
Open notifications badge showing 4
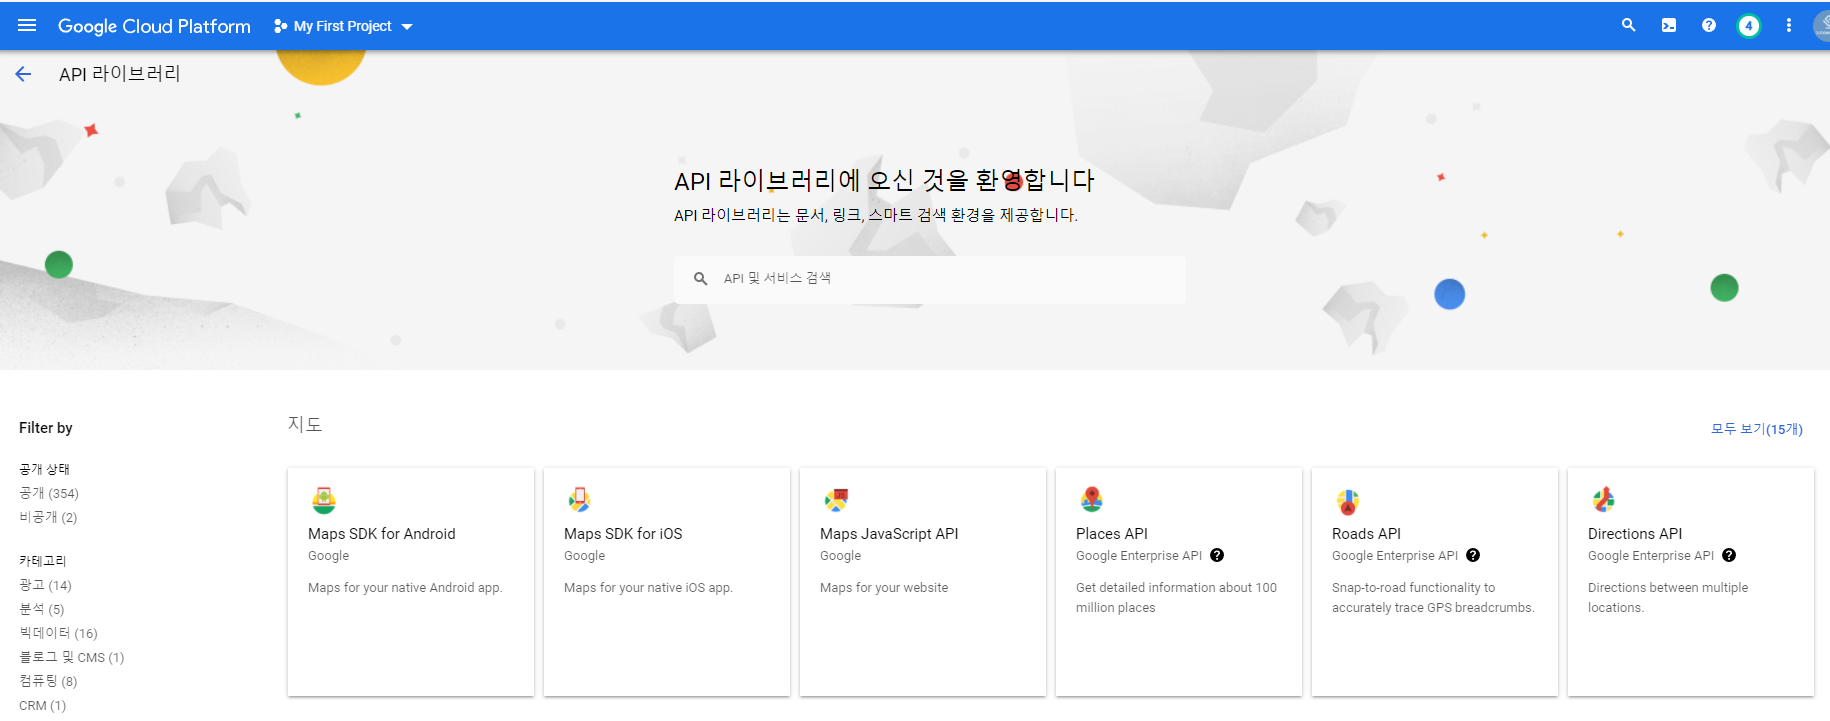[1749, 26]
